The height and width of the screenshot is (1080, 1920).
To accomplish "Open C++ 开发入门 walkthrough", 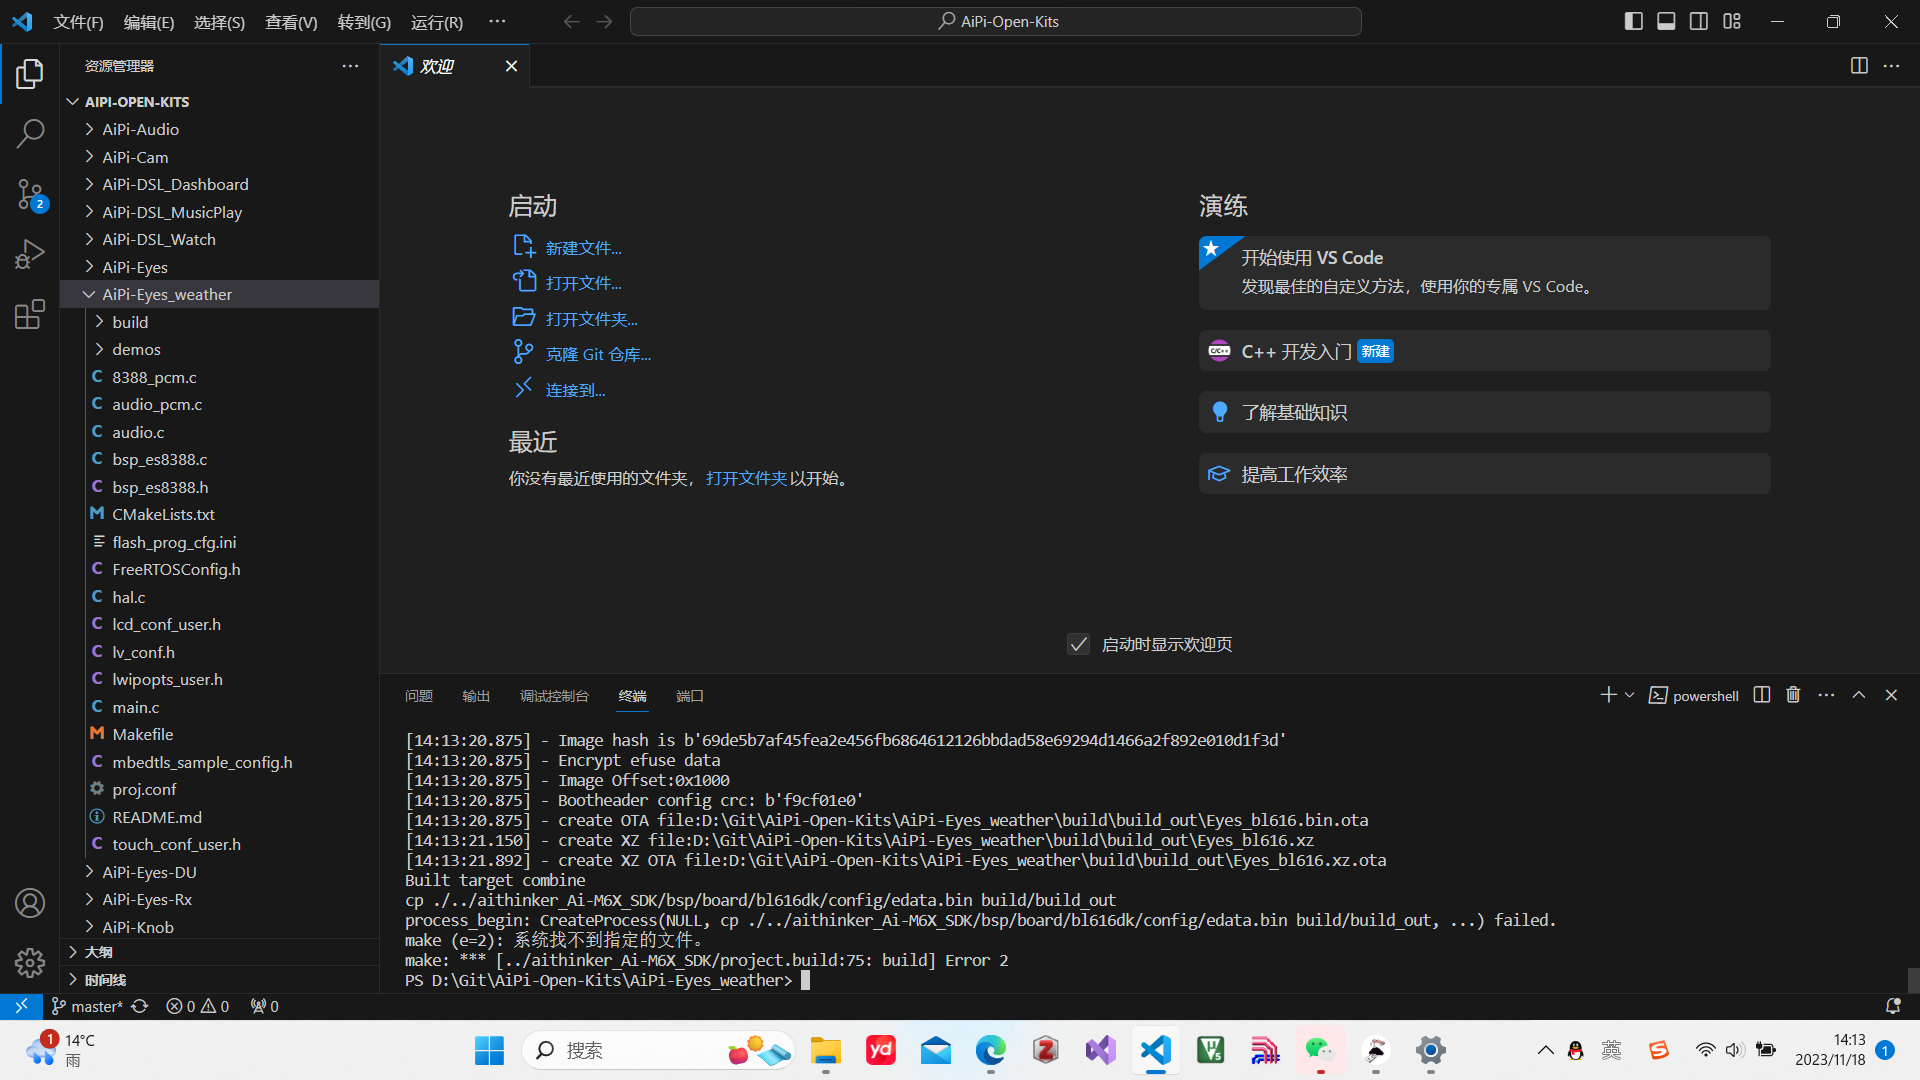I will [x=1484, y=351].
